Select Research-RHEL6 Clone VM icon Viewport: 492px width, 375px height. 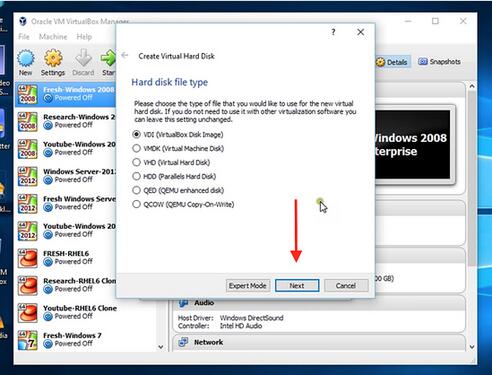(x=28, y=286)
